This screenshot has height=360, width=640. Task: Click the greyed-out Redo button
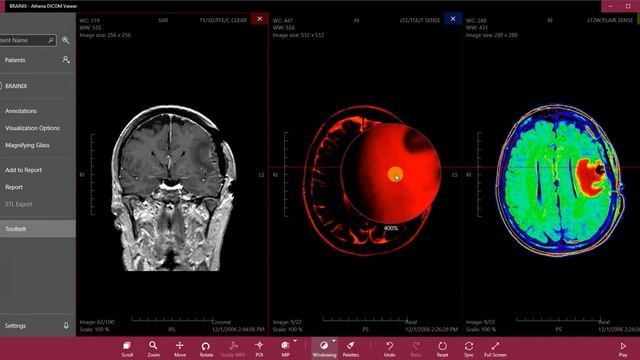tap(416, 349)
